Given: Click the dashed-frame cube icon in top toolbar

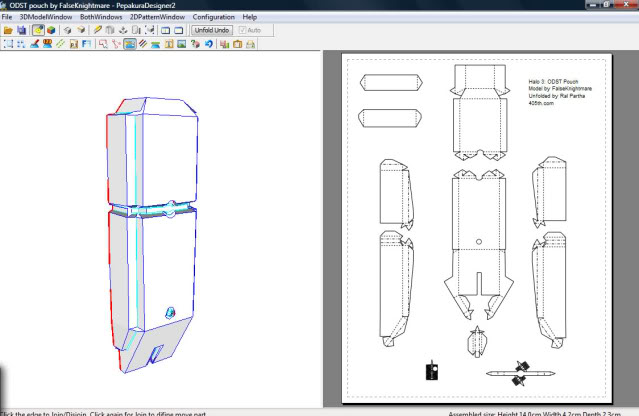Looking at the screenshot, I should 150,30.
